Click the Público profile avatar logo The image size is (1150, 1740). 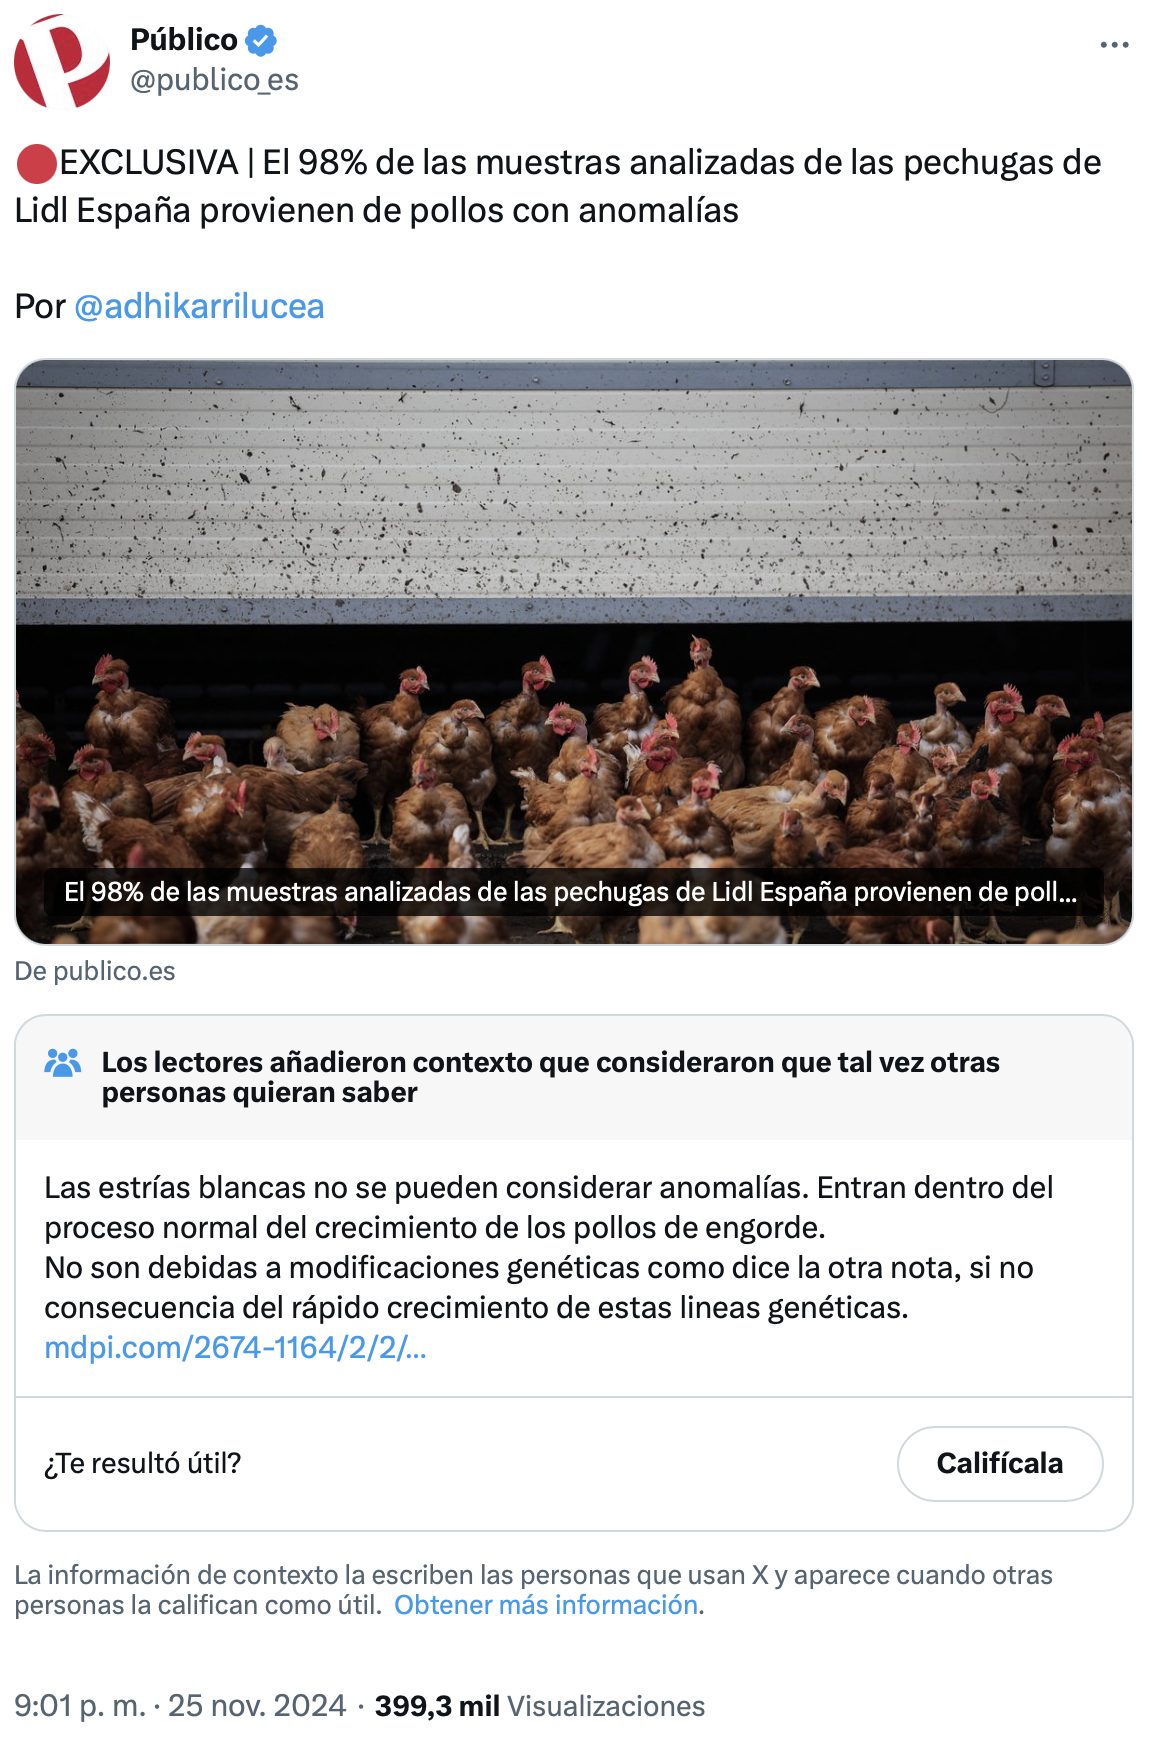[62, 60]
